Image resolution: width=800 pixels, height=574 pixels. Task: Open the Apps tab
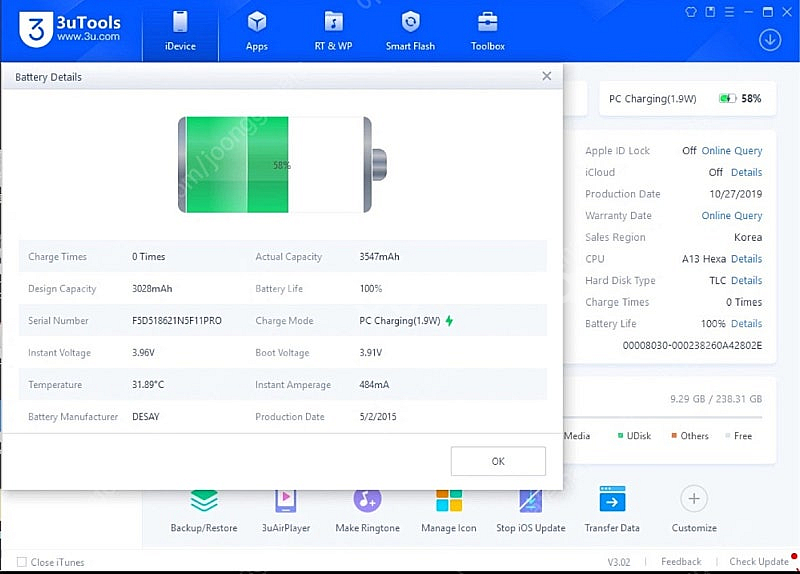[x=257, y=32]
